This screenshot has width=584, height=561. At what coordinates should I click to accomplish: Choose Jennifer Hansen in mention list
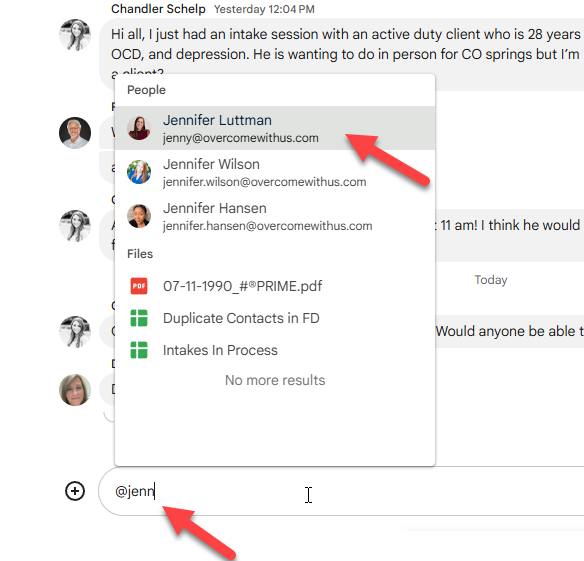[x=275, y=216]
